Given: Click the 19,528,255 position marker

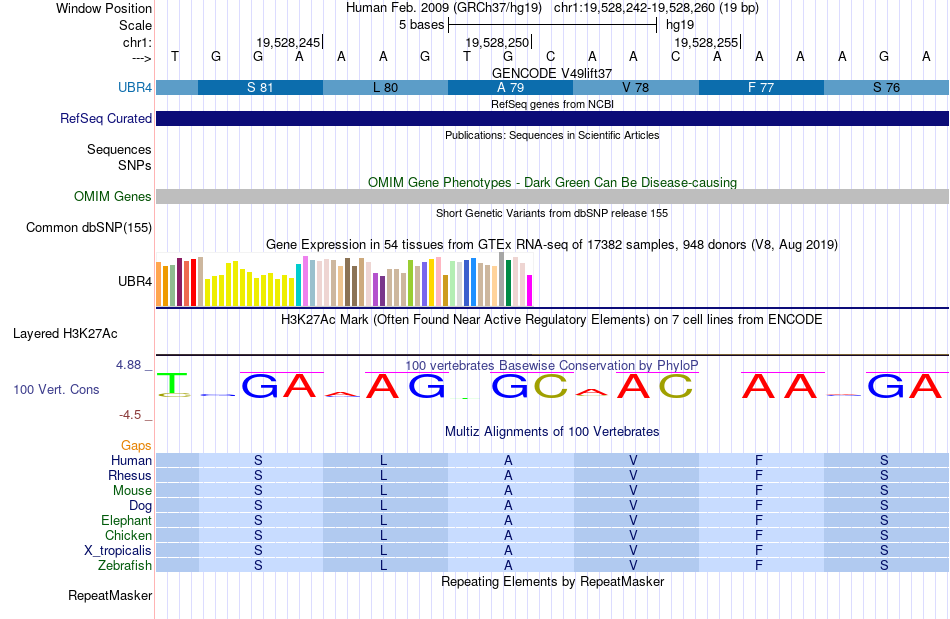Looking at the screenshot, I should coord(706,42).
